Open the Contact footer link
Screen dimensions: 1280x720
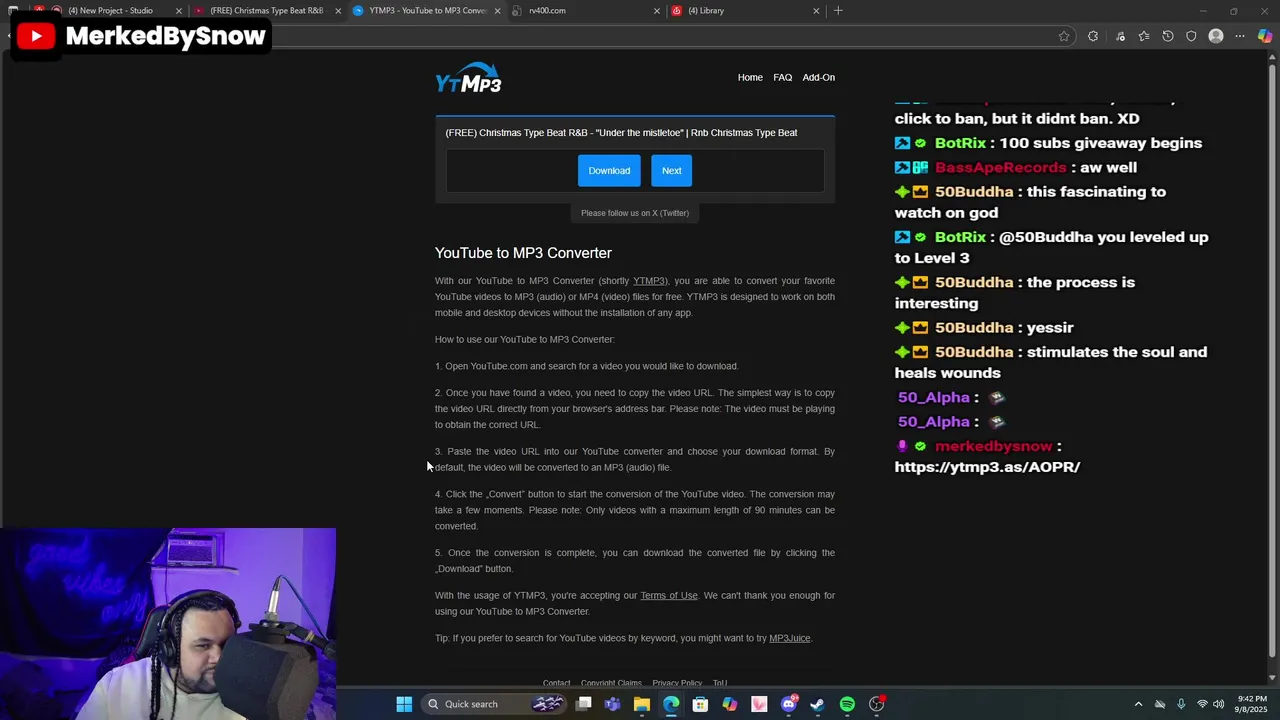(556, 683)
